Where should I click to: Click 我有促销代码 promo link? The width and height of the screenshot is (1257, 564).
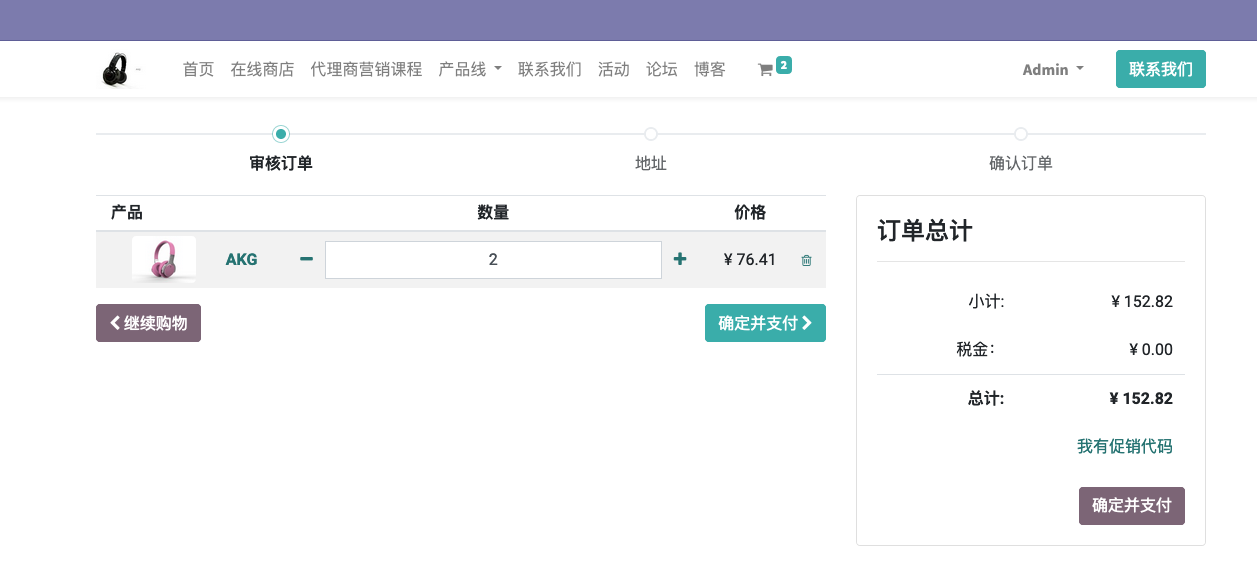coord(1124,446)
